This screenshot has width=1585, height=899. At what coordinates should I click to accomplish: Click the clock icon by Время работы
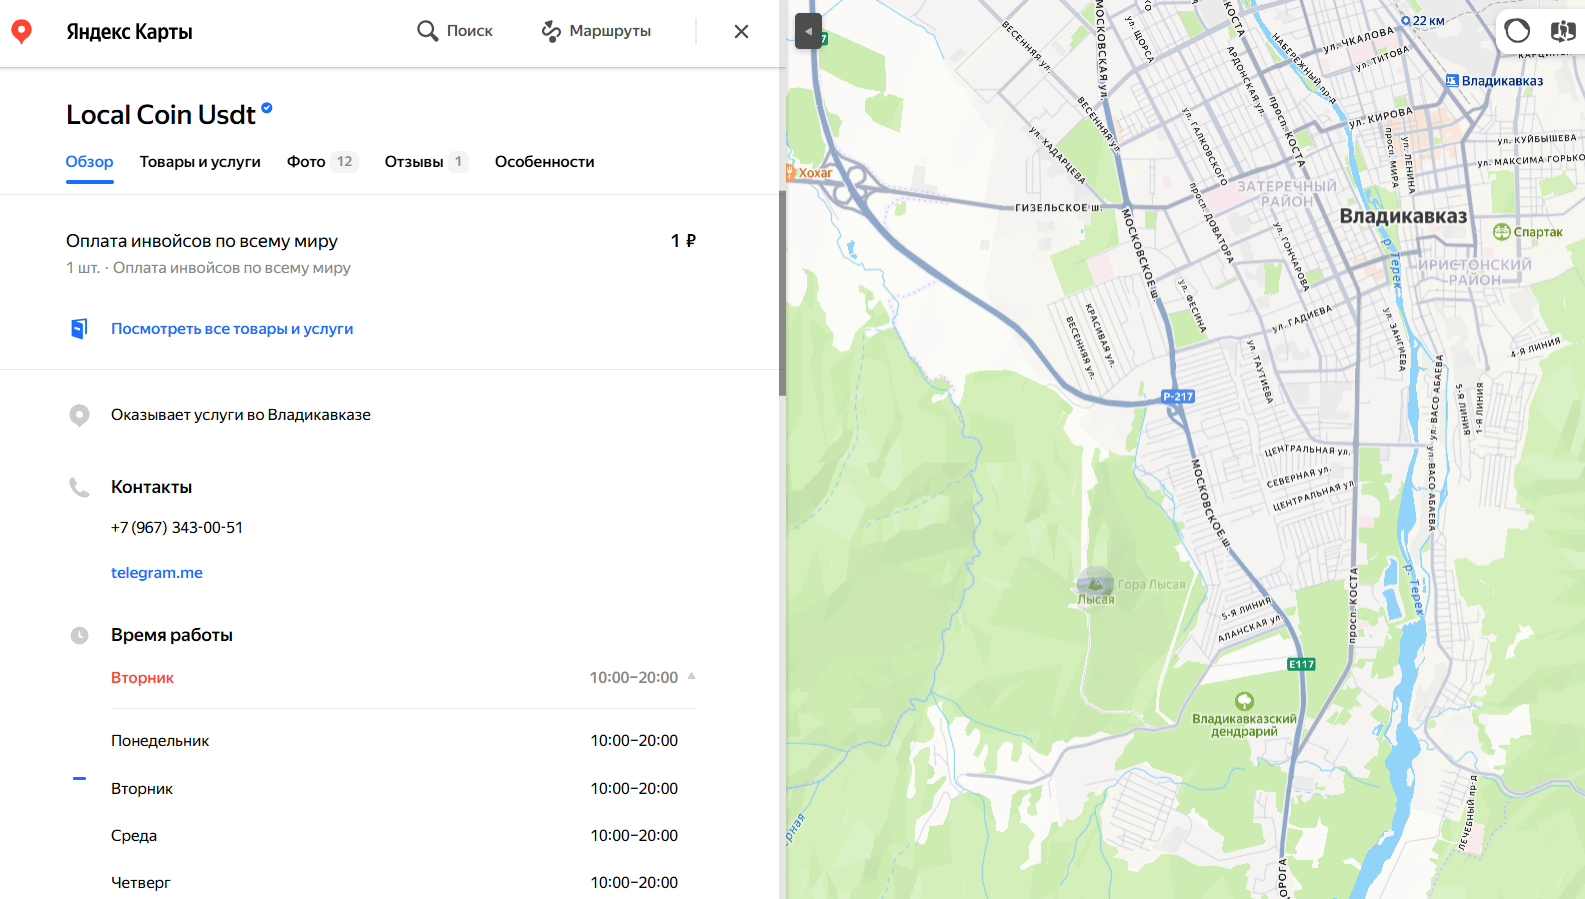(x=79, y=635)
